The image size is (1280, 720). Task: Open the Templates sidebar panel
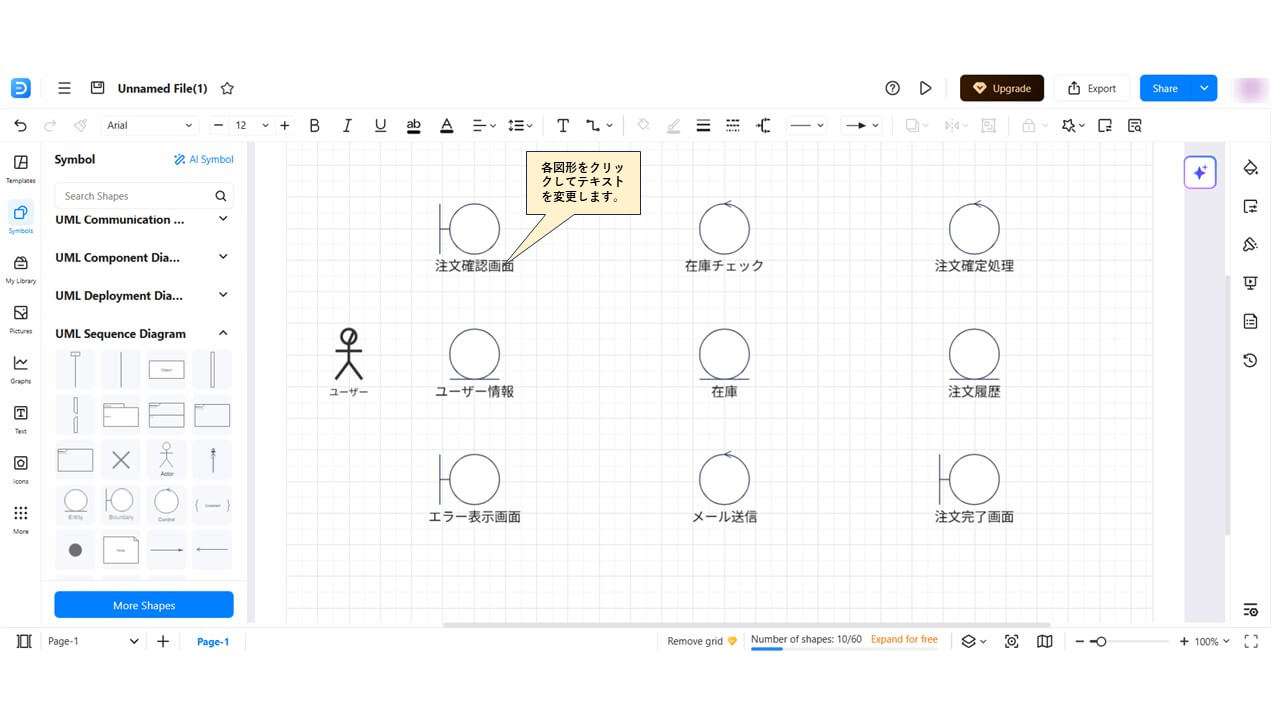(20, 167)
